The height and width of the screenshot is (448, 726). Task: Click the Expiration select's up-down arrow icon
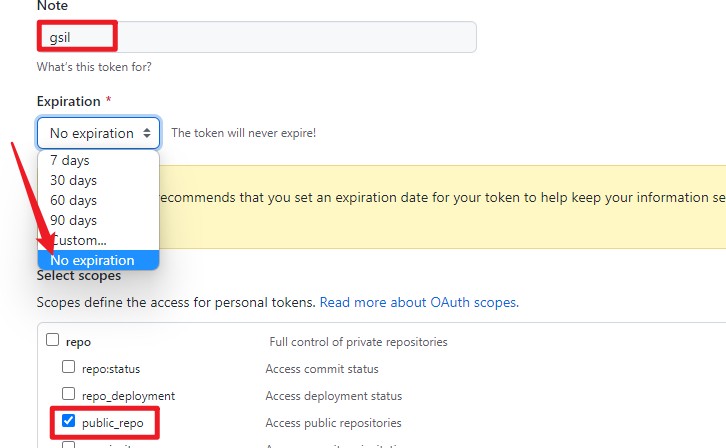click(x=147, y=133)
